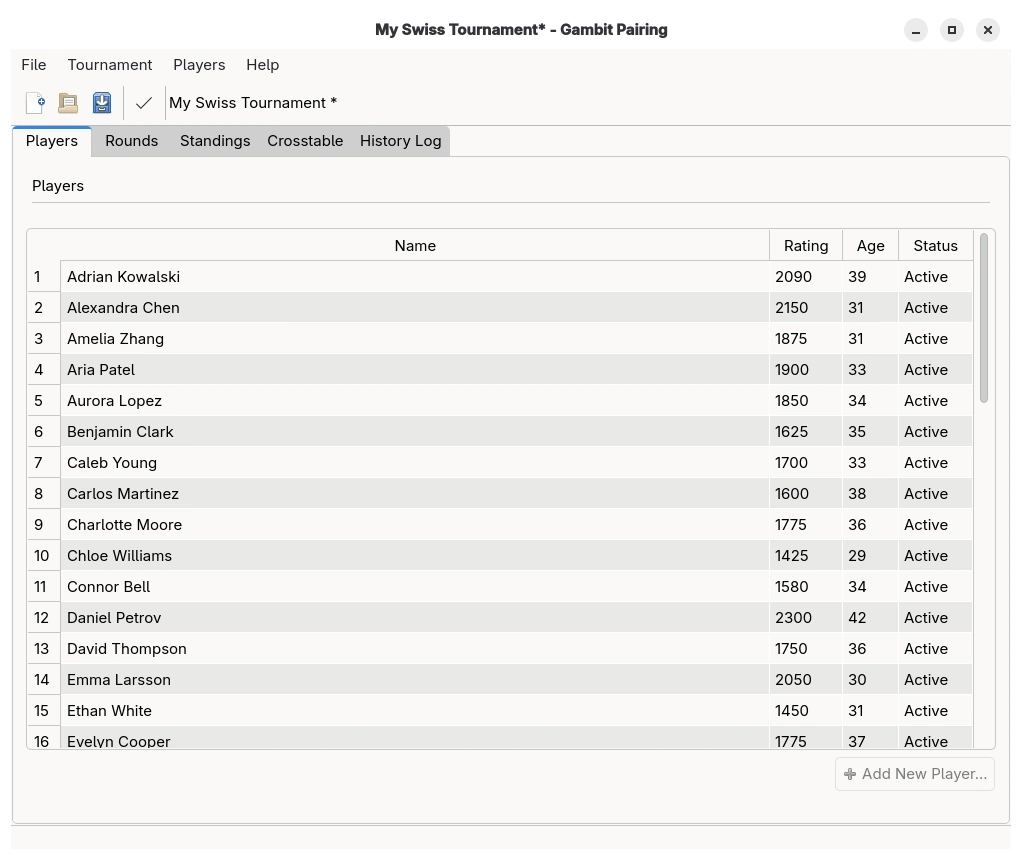Switch to the Standings tab
The width and height of the screenshot is (1022, 860).
point(215,141)
